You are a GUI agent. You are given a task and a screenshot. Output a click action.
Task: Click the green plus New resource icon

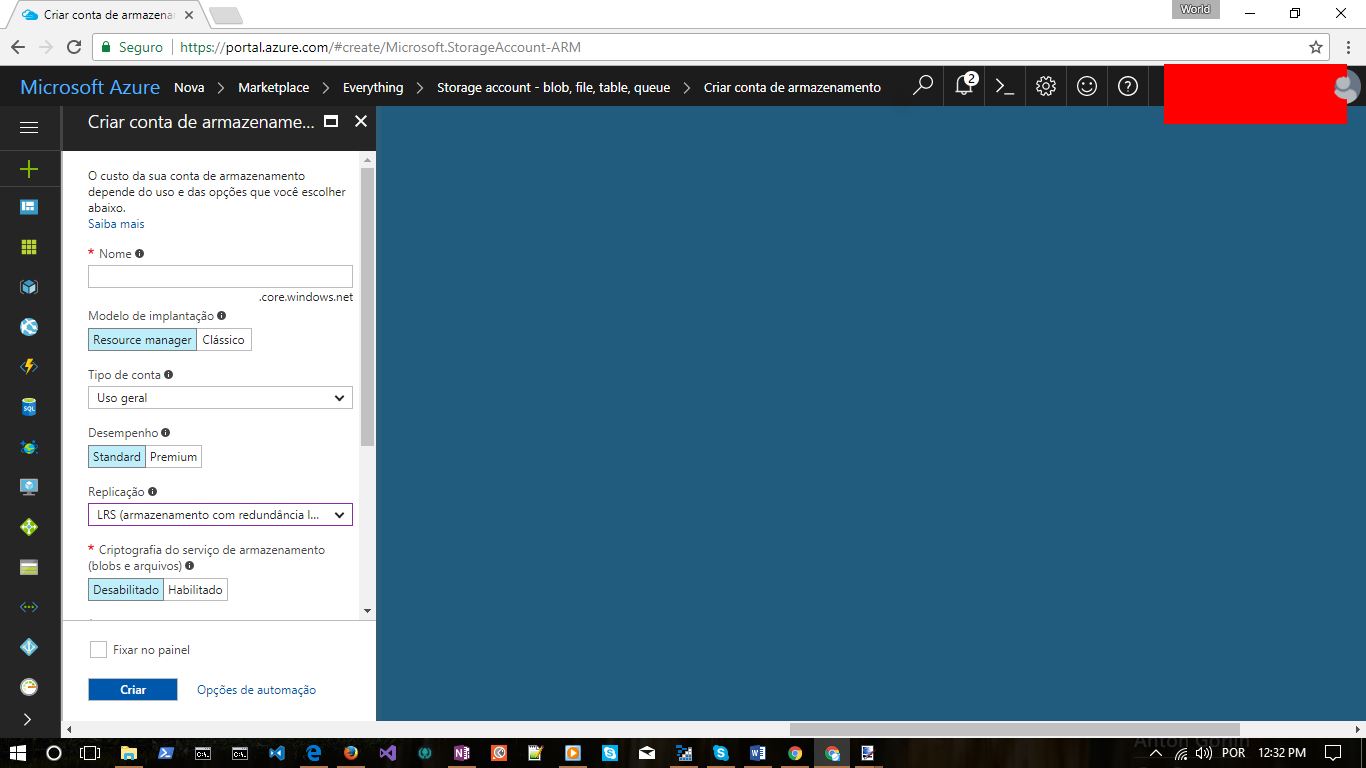coord(29,169)
